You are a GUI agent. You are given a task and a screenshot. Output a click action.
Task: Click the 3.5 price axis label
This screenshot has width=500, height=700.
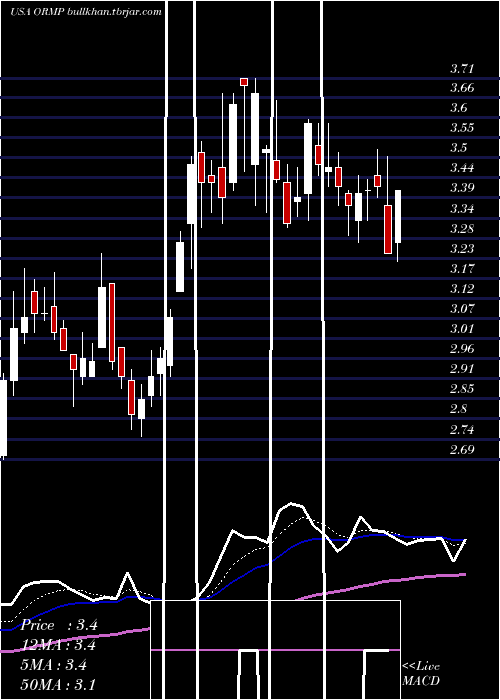458,148
